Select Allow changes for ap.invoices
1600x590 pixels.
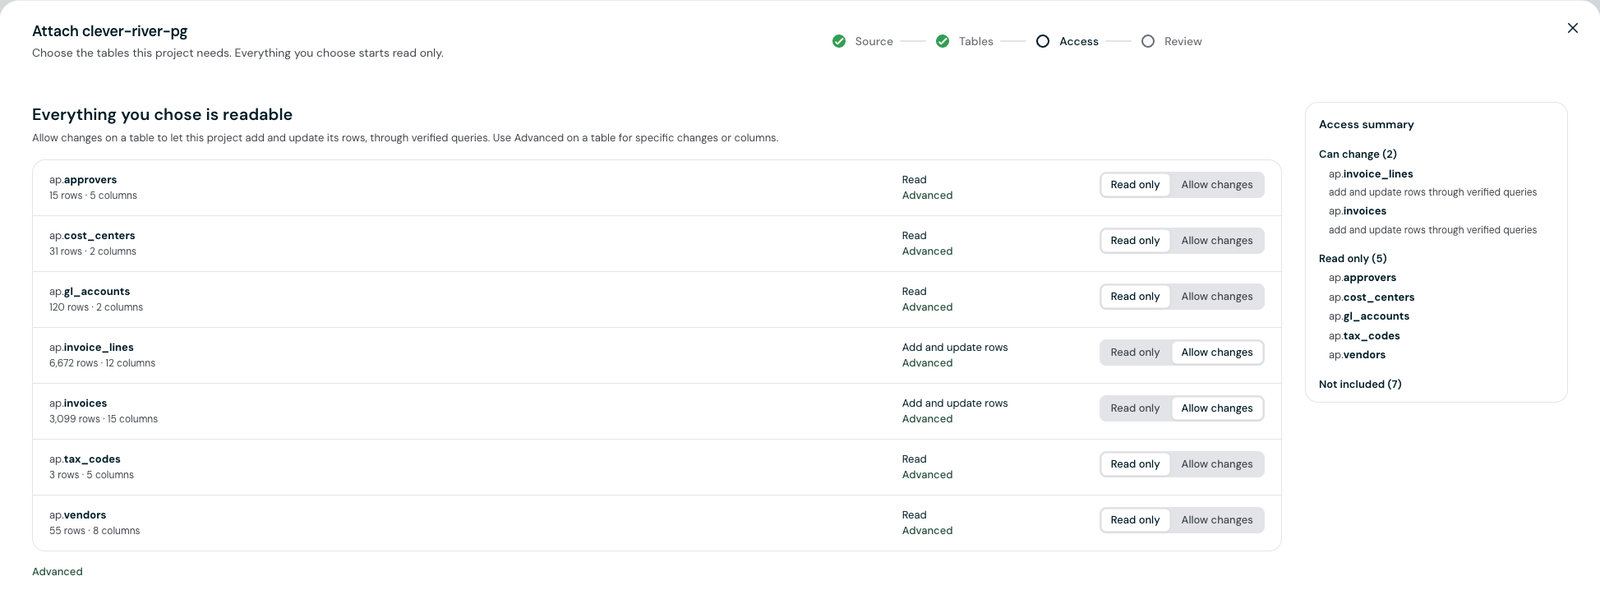[1217, 409]
